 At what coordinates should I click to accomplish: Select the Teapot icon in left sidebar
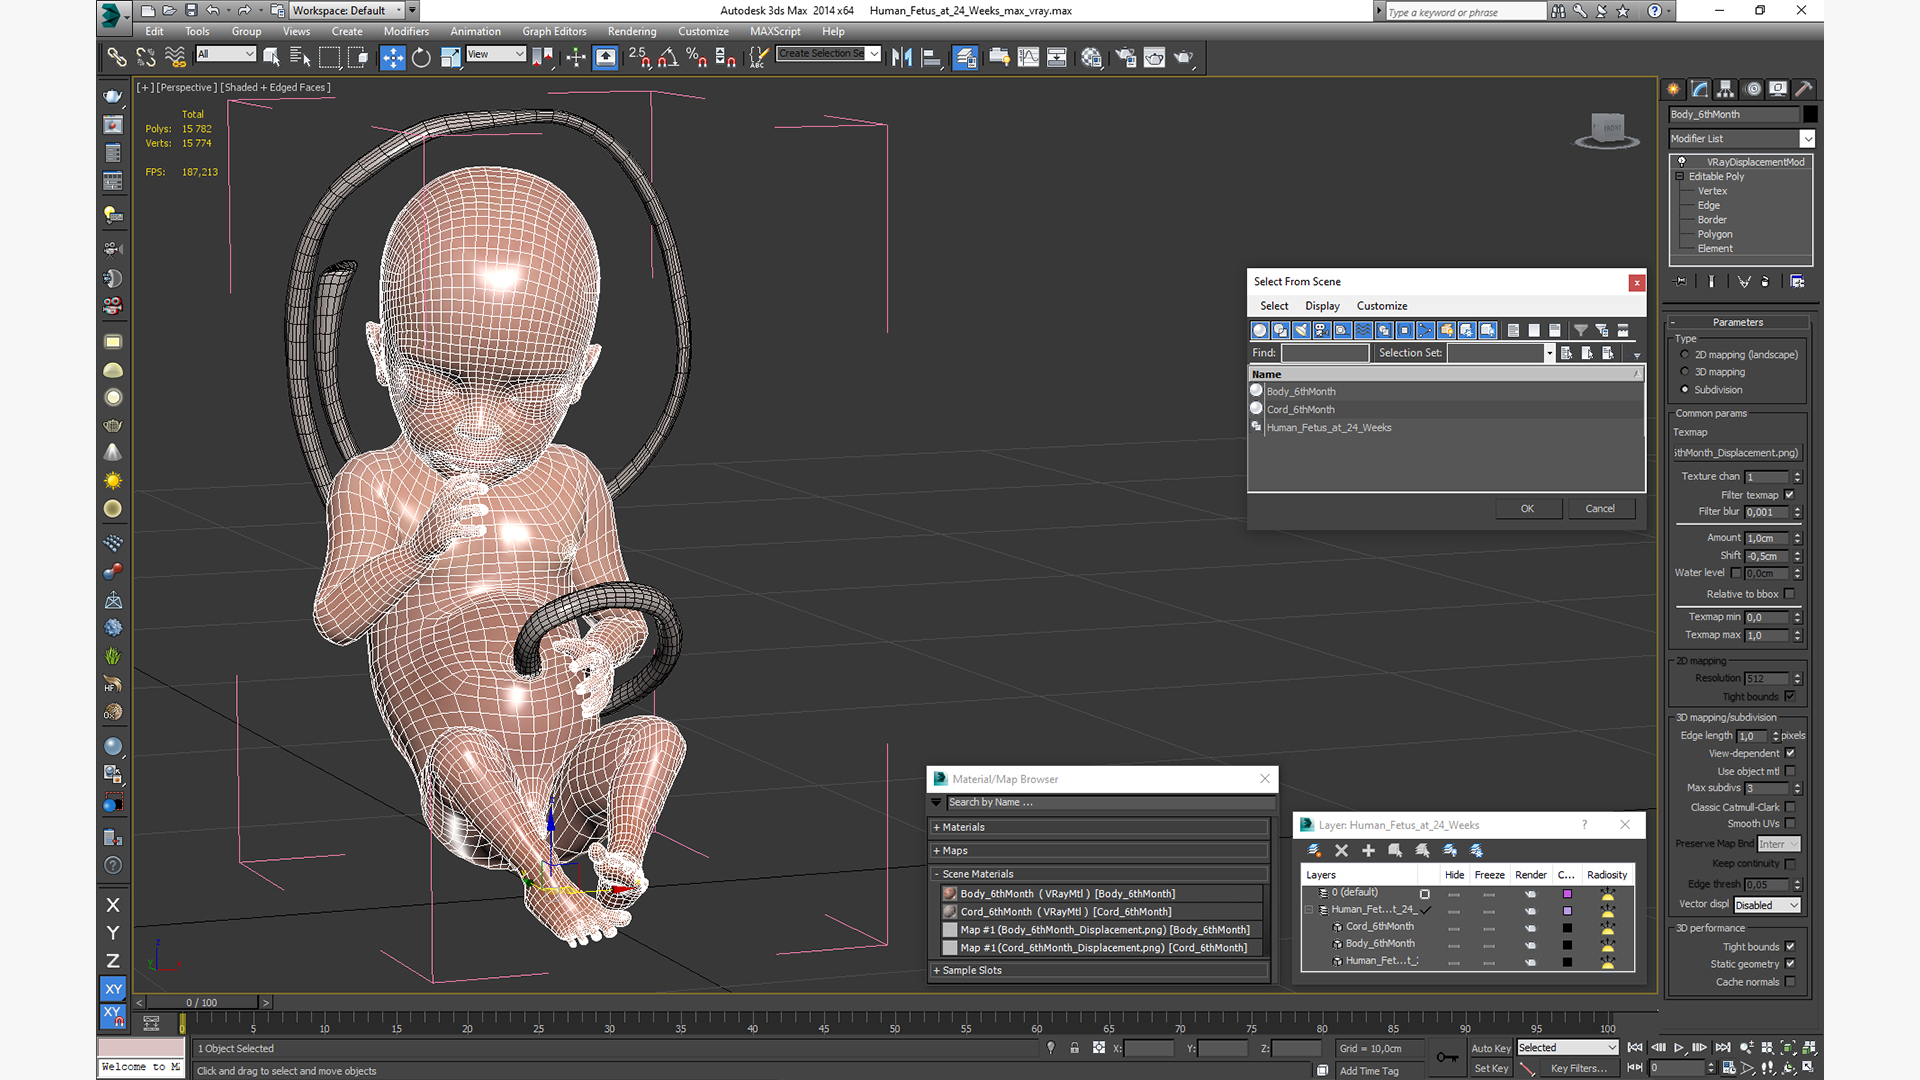point(113,96)
